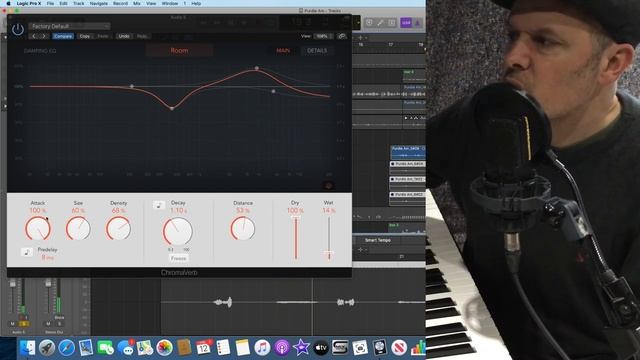Toggle the Decay tempo sync note button
The width and height of the screenshot is (640, 360).
pyautogui.click(x=159, y=205)
